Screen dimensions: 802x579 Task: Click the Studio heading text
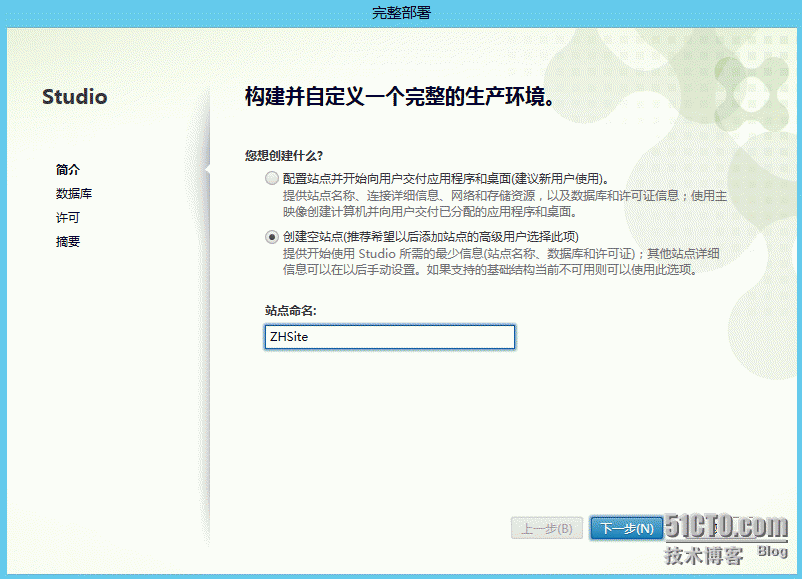tap(75, 97)
